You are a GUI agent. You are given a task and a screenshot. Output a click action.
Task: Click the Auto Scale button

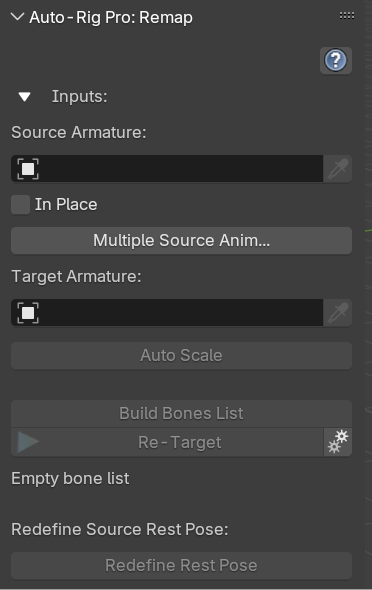[182, 356]
